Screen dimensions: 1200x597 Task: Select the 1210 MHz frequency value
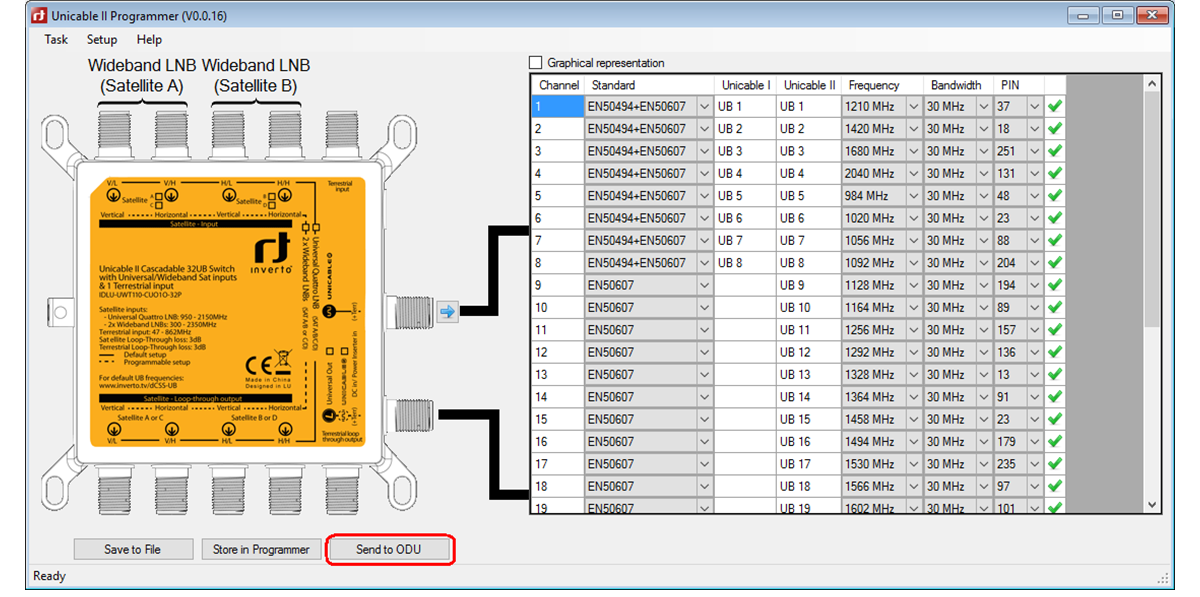pos(873,106)
